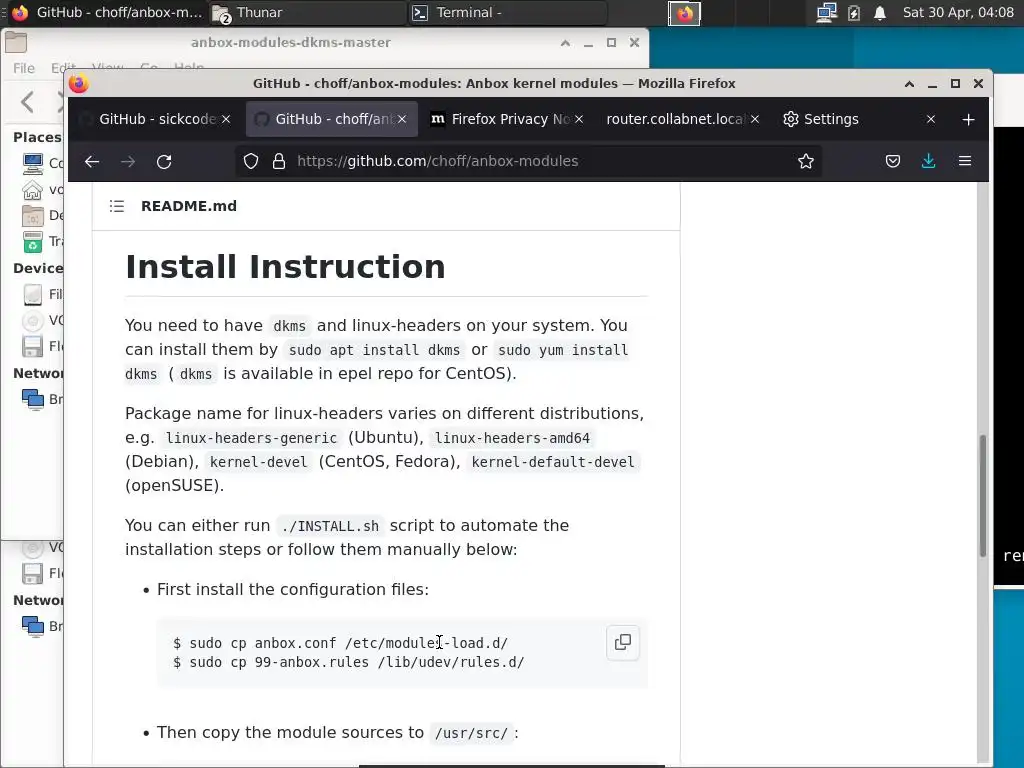This screenshot has width=1024, height=768.
Task: Select floppy device icon in lower Thunar window
Action: click(x=33, y=573)
